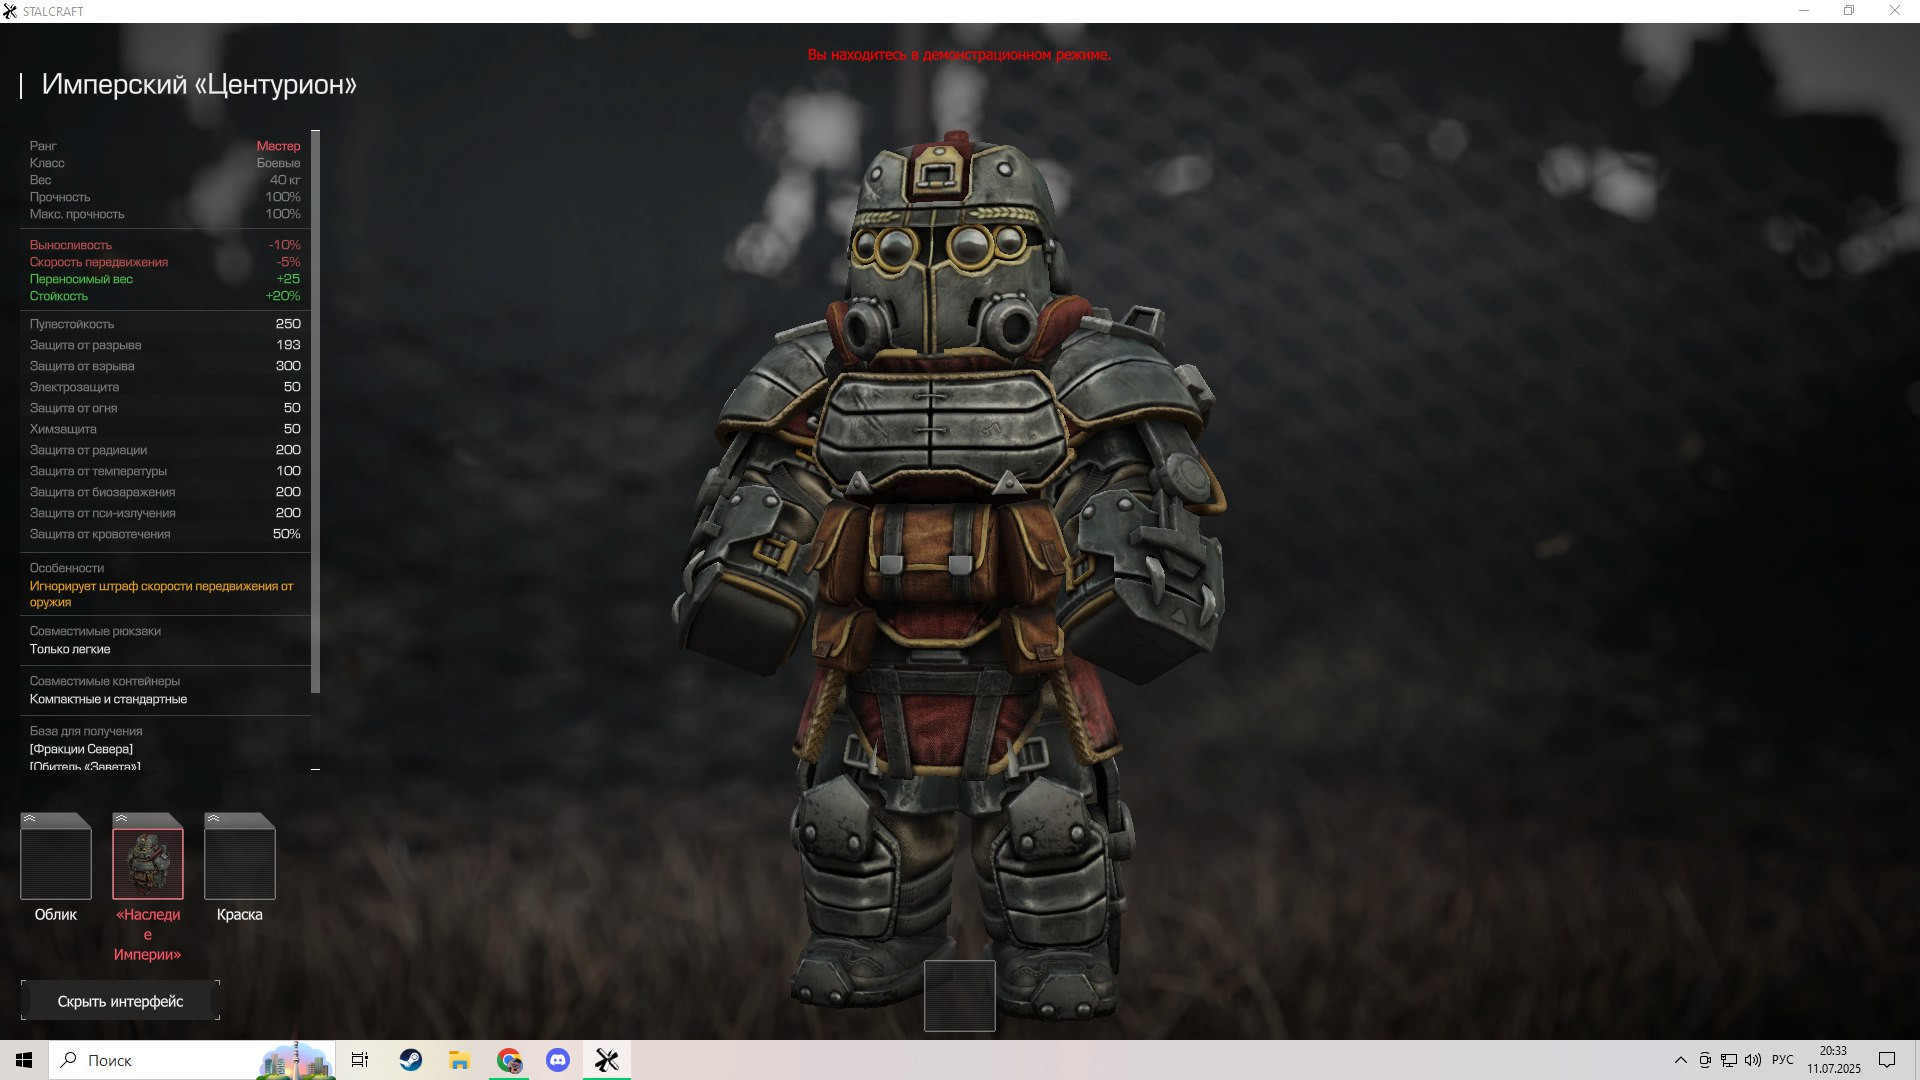Click the Защита от биозаражения row

point(165,492)
